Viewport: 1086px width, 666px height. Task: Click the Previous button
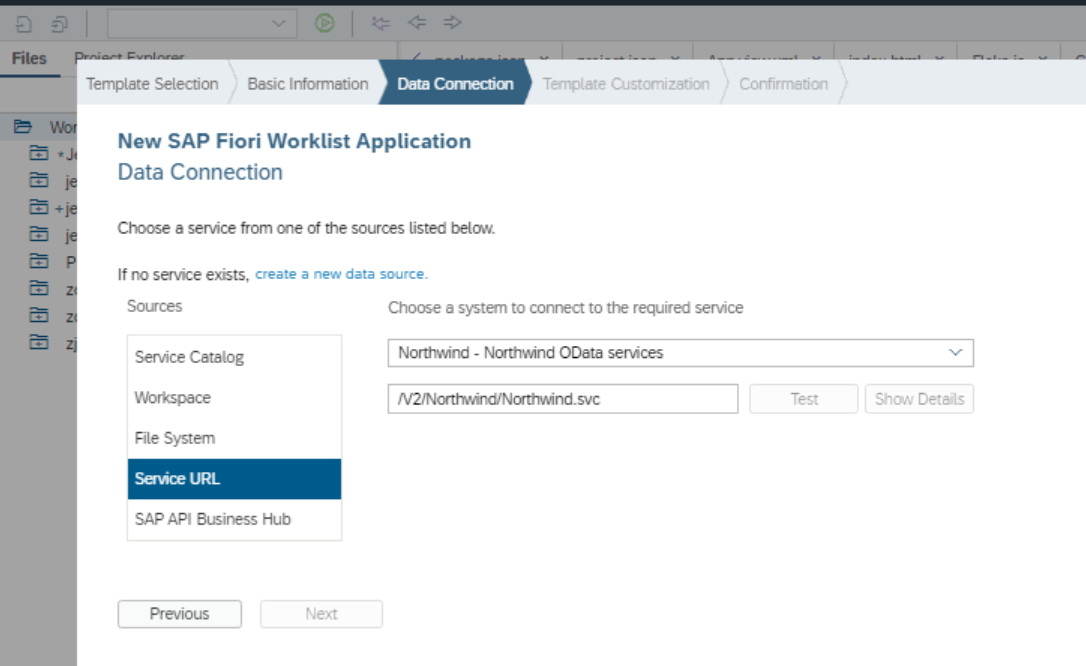coord(179,614)
